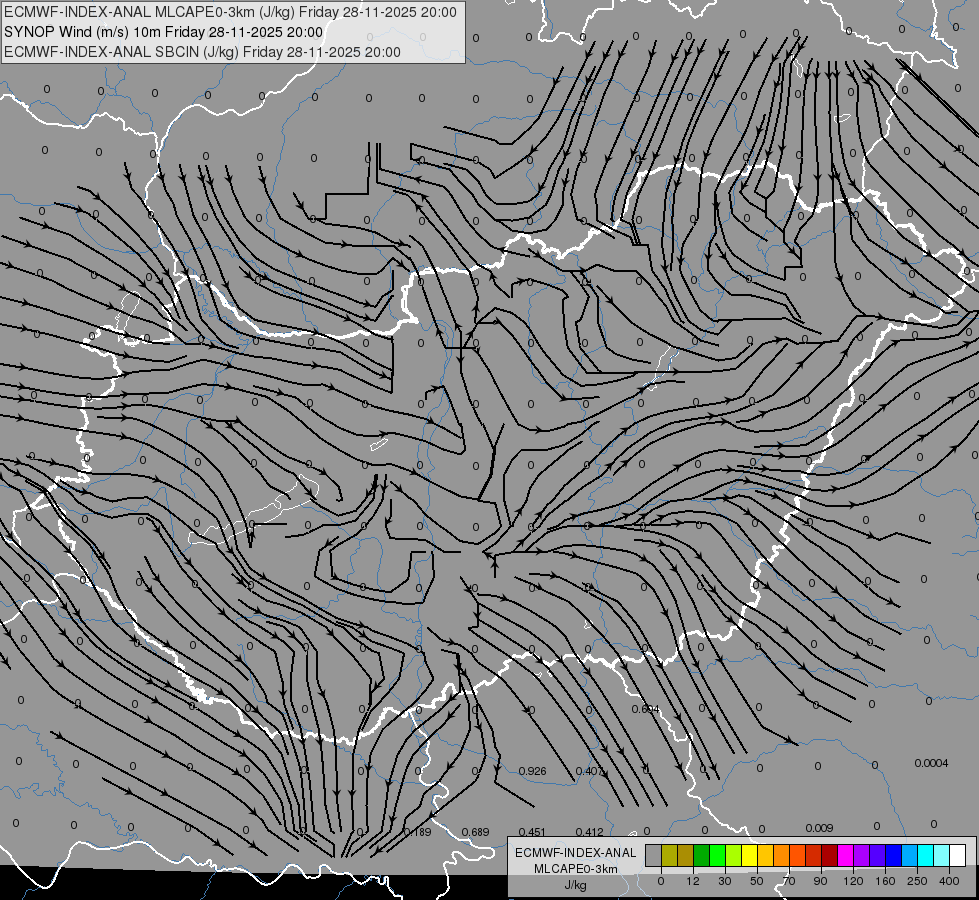979x900 pixels.
Task: Select the dark green legend swatch
Action: tap(702, 855)
